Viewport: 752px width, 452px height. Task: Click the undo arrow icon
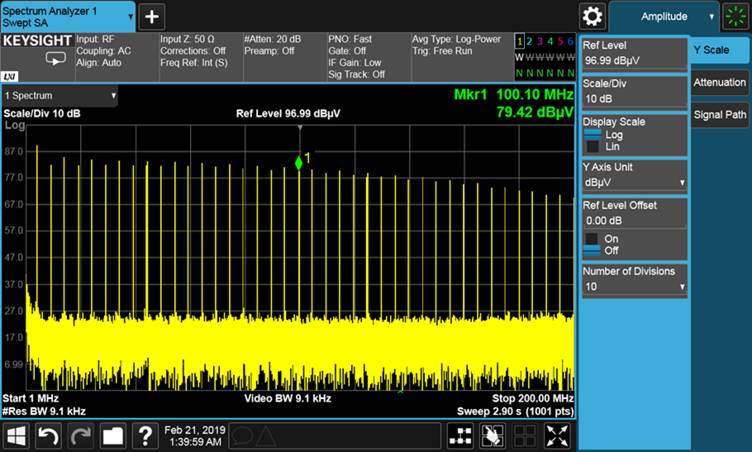tap(48, 435)
